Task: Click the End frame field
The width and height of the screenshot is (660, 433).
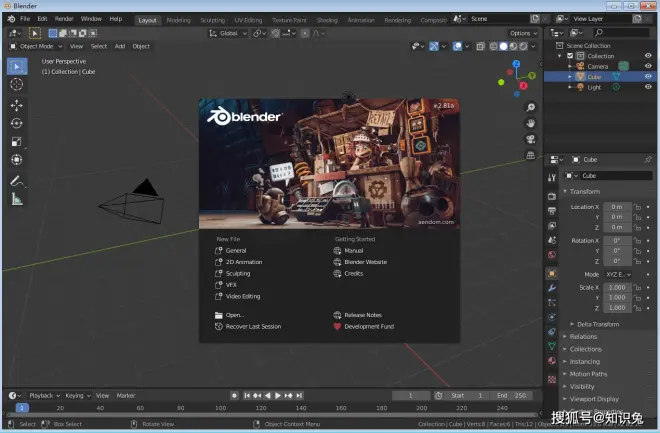Action: click(x=512, y=396)
